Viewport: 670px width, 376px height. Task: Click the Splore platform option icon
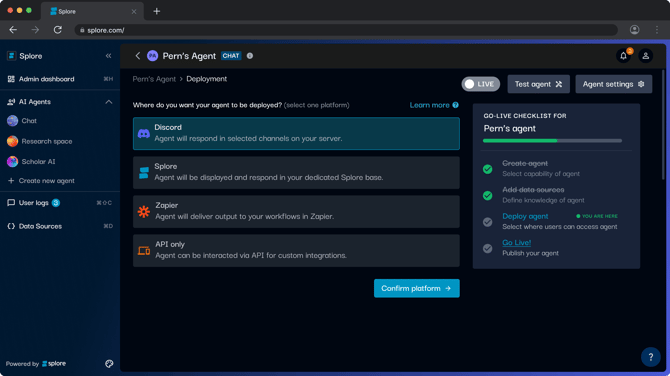(x=144, y=173)
